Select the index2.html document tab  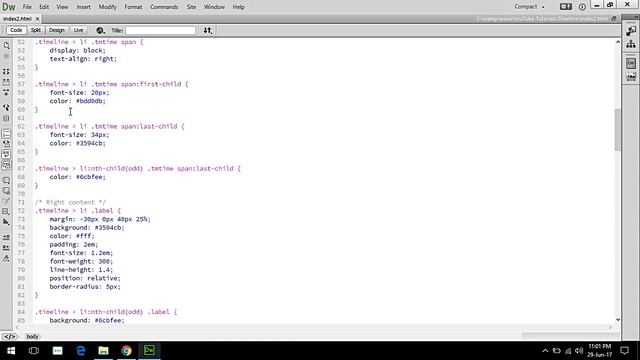pyautogui.click(x=17, y=19)
